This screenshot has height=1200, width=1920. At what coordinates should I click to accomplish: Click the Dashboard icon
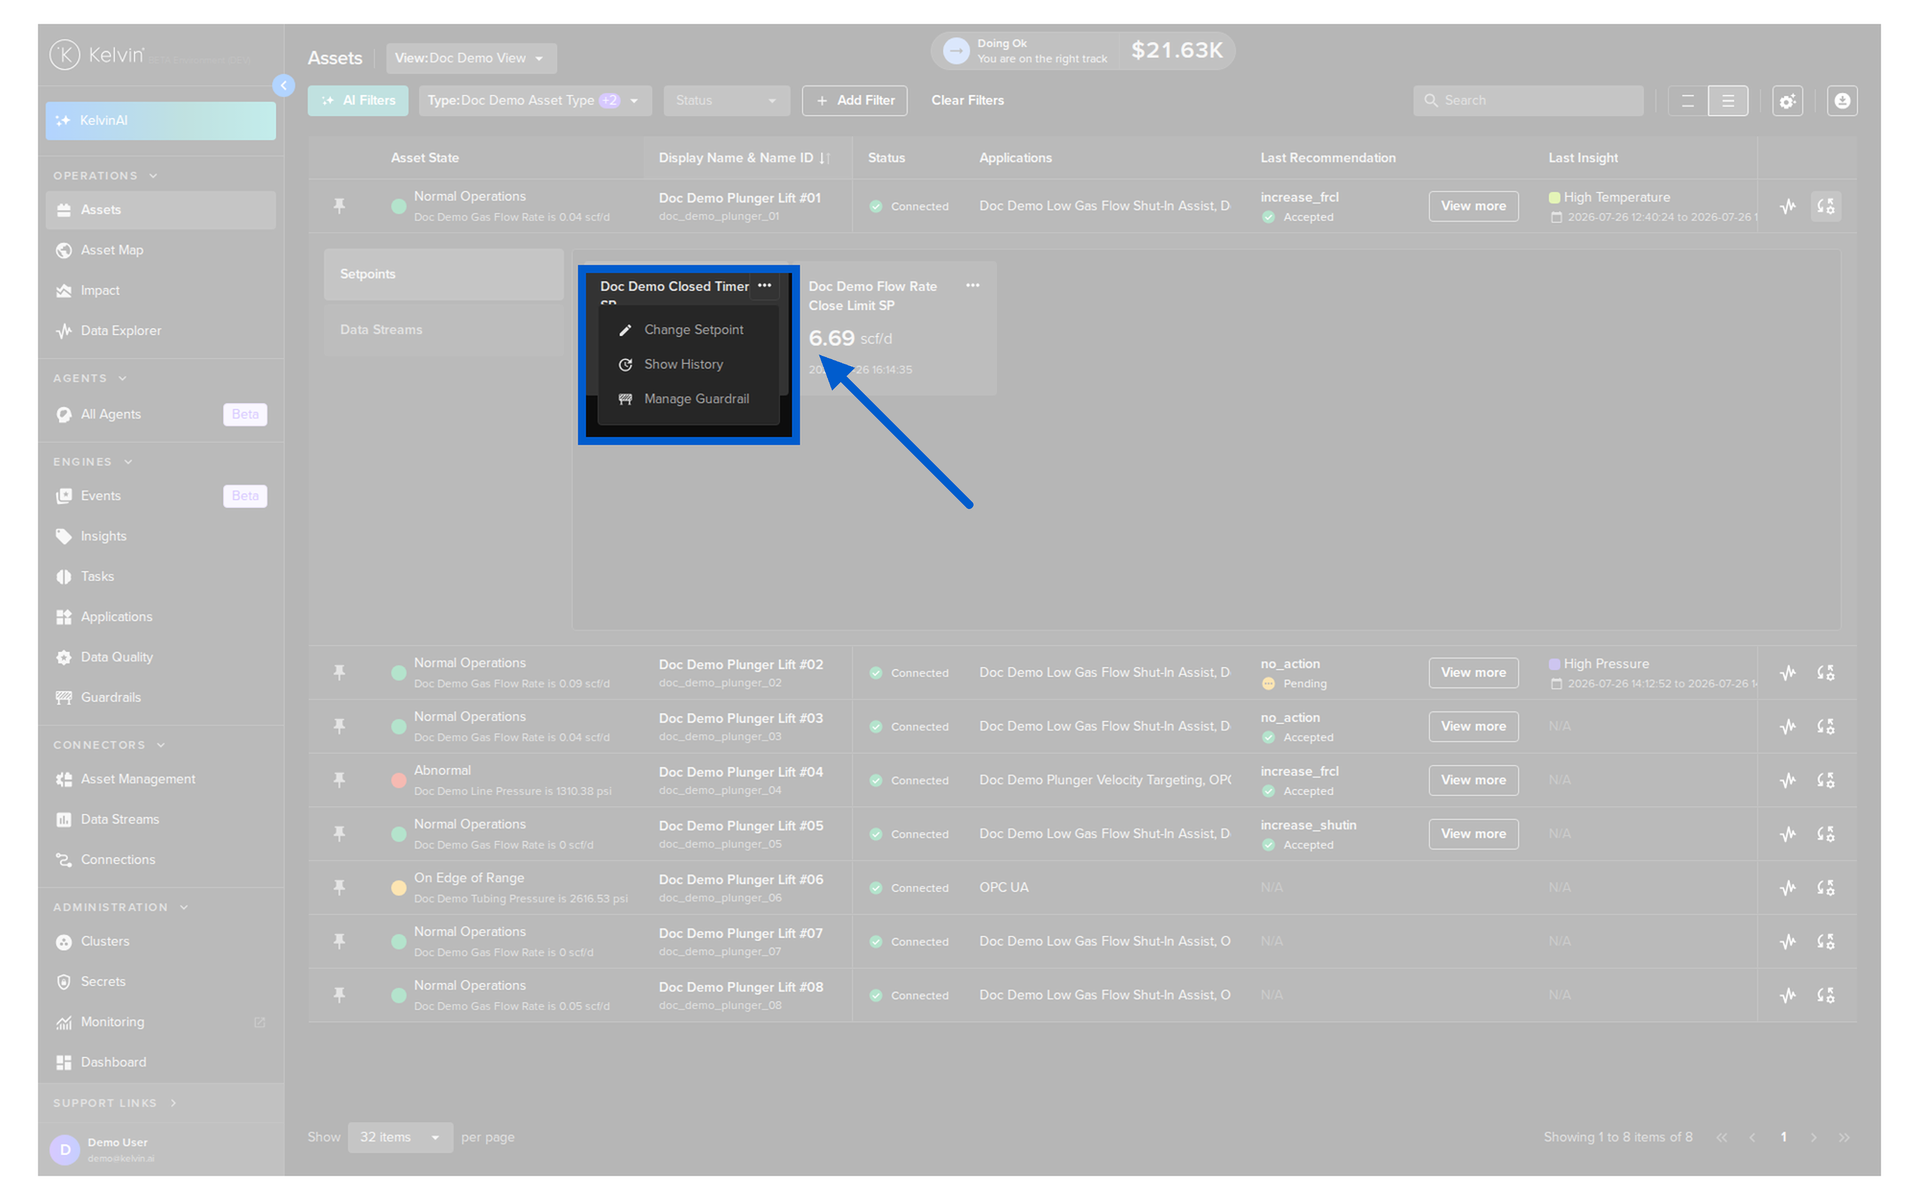pyautogui.click(x=64, y=1062)
